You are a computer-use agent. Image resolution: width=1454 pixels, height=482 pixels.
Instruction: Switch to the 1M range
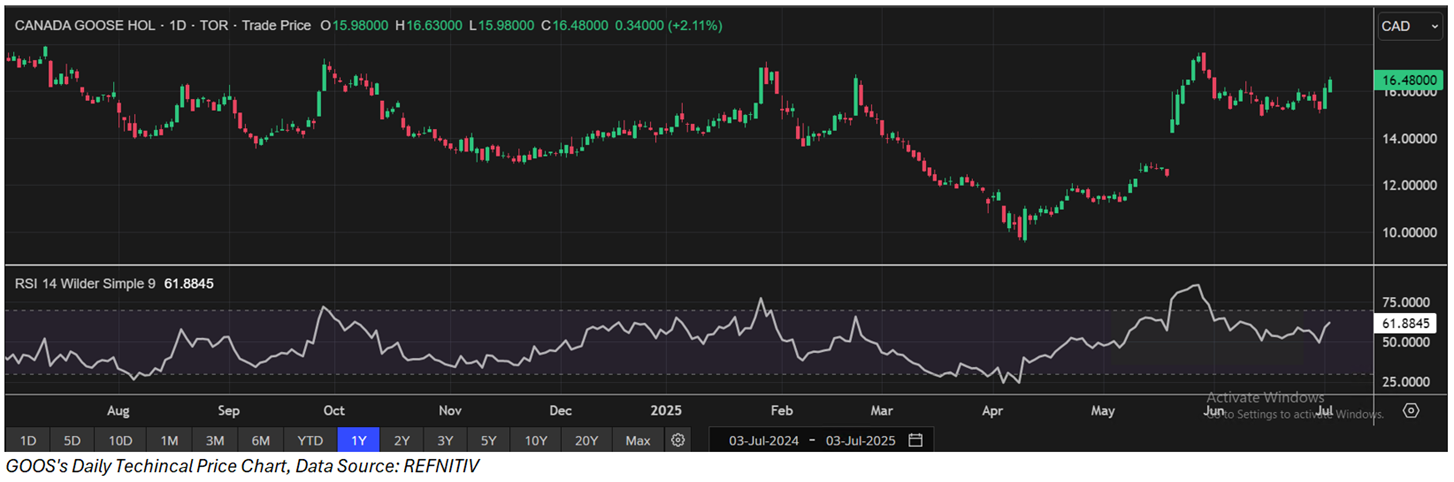click(169, 440)
